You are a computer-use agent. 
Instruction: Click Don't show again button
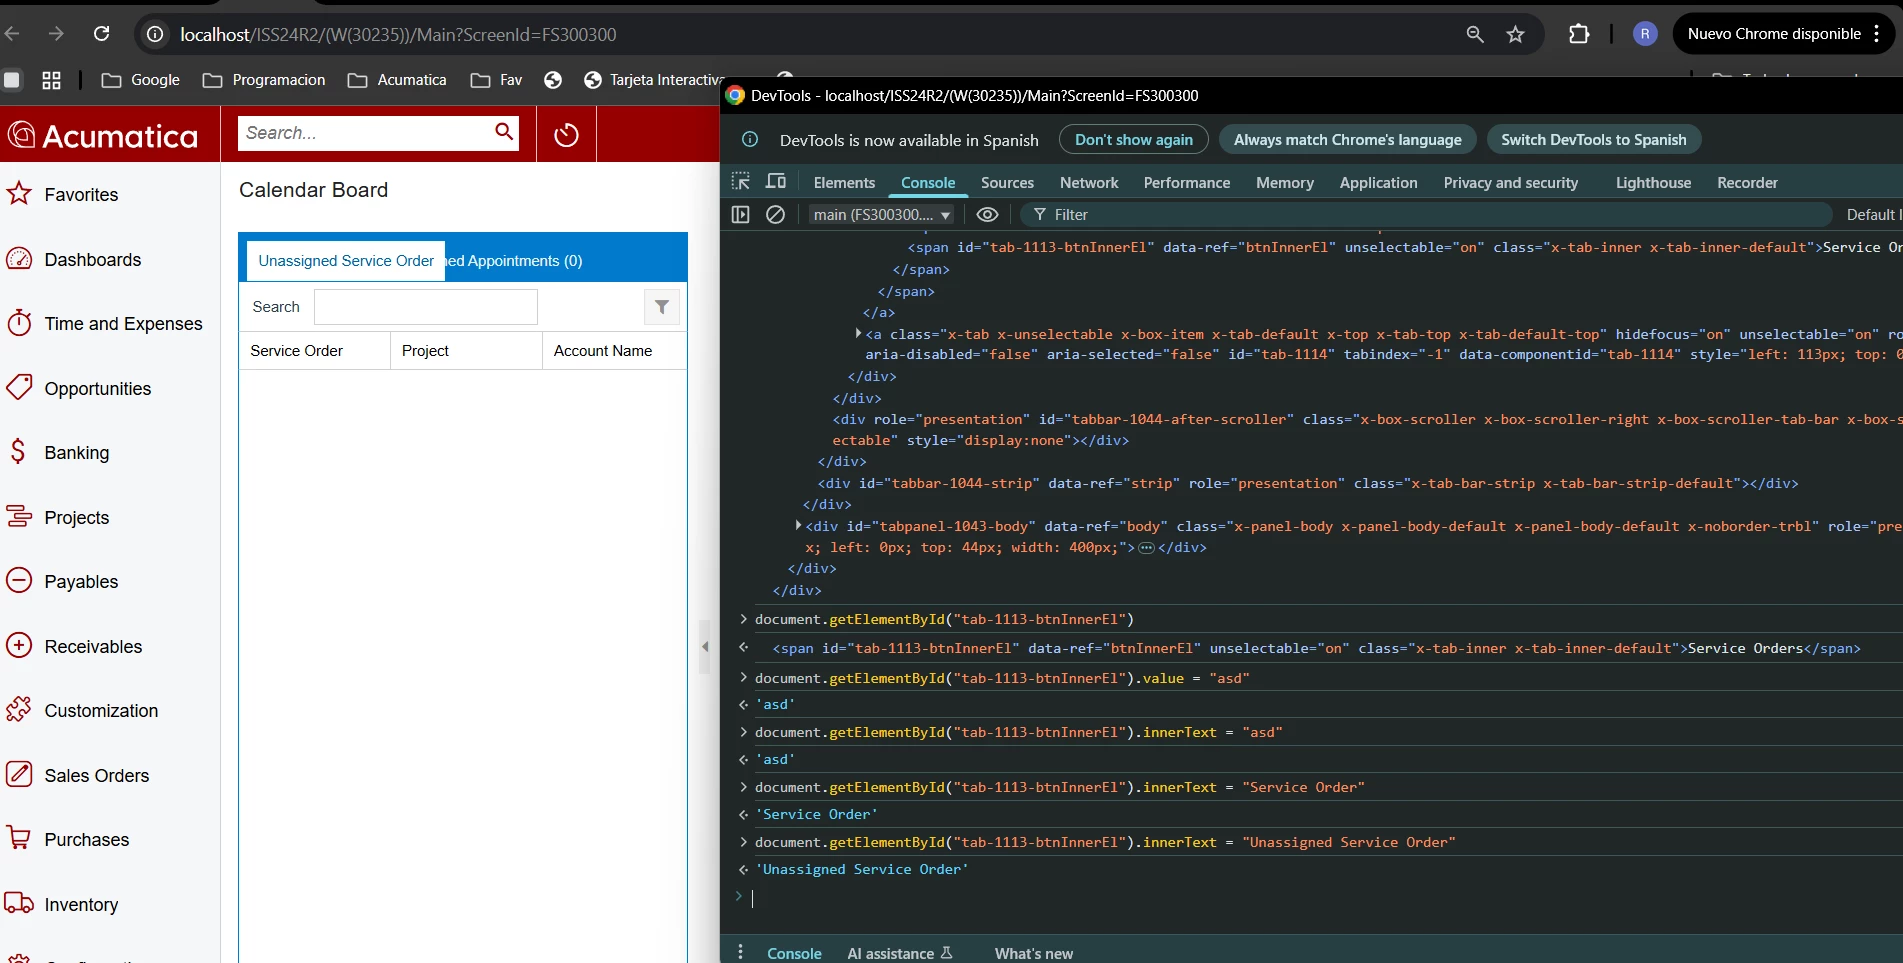(x=1133, y=140)
